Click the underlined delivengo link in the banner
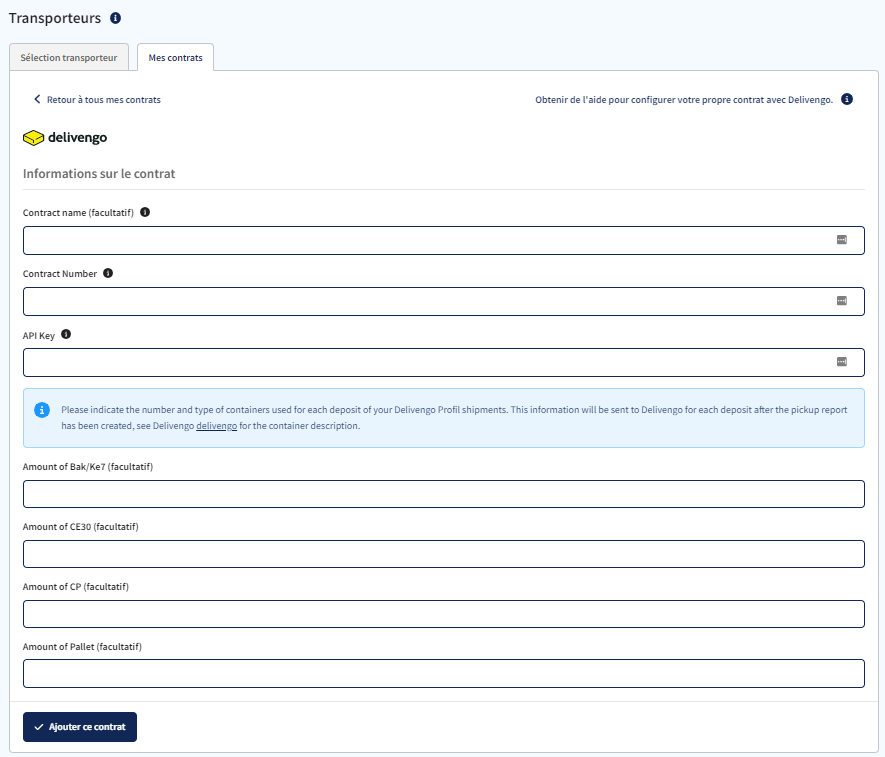The height and width of the screenshot is (757, 885). 218,425
